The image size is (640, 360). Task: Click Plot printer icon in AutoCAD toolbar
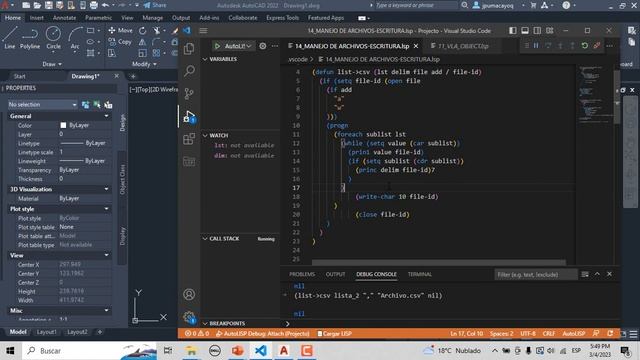pyautogui.click(x=94, y=5)
